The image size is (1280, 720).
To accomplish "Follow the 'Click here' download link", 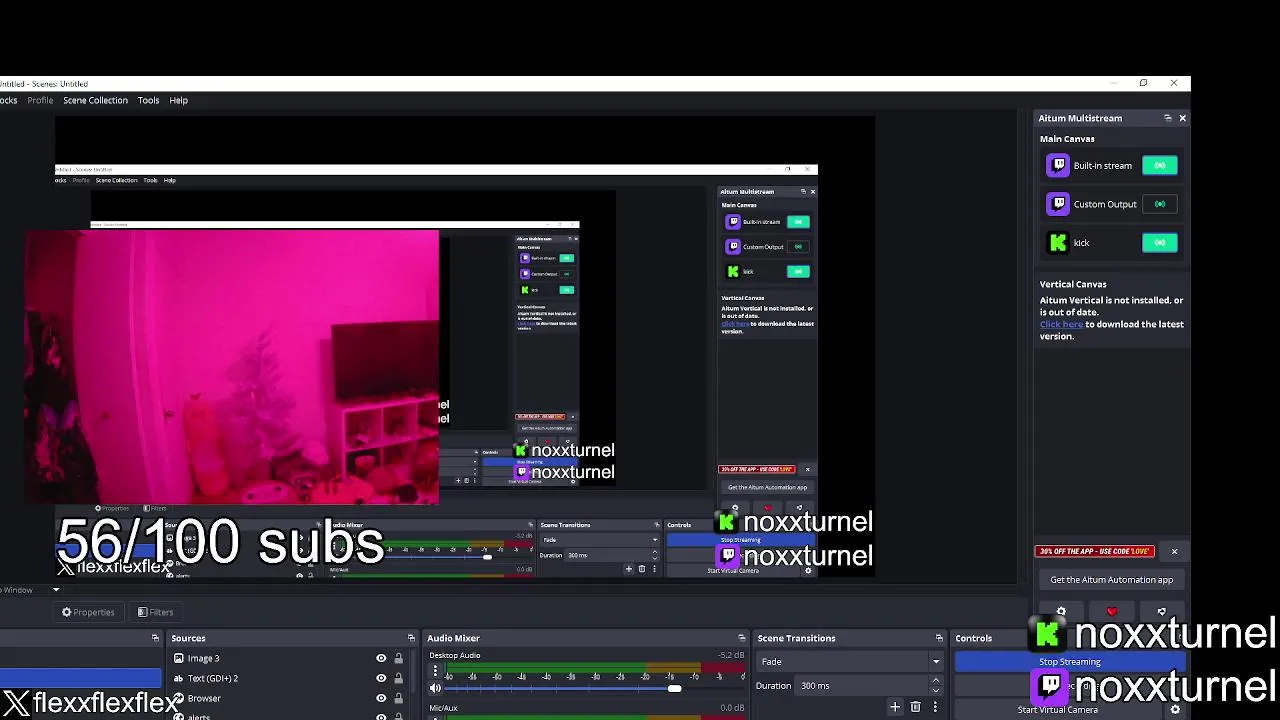I will [1061, 324].
